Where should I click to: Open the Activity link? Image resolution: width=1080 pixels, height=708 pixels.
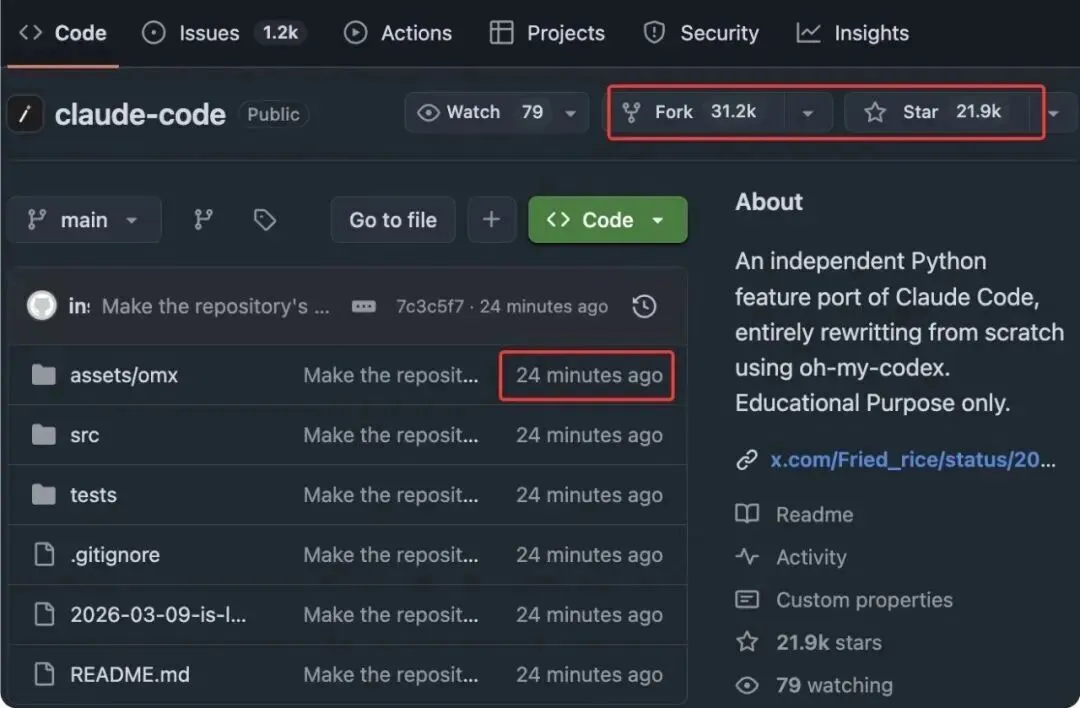click(x=811, y=557)
